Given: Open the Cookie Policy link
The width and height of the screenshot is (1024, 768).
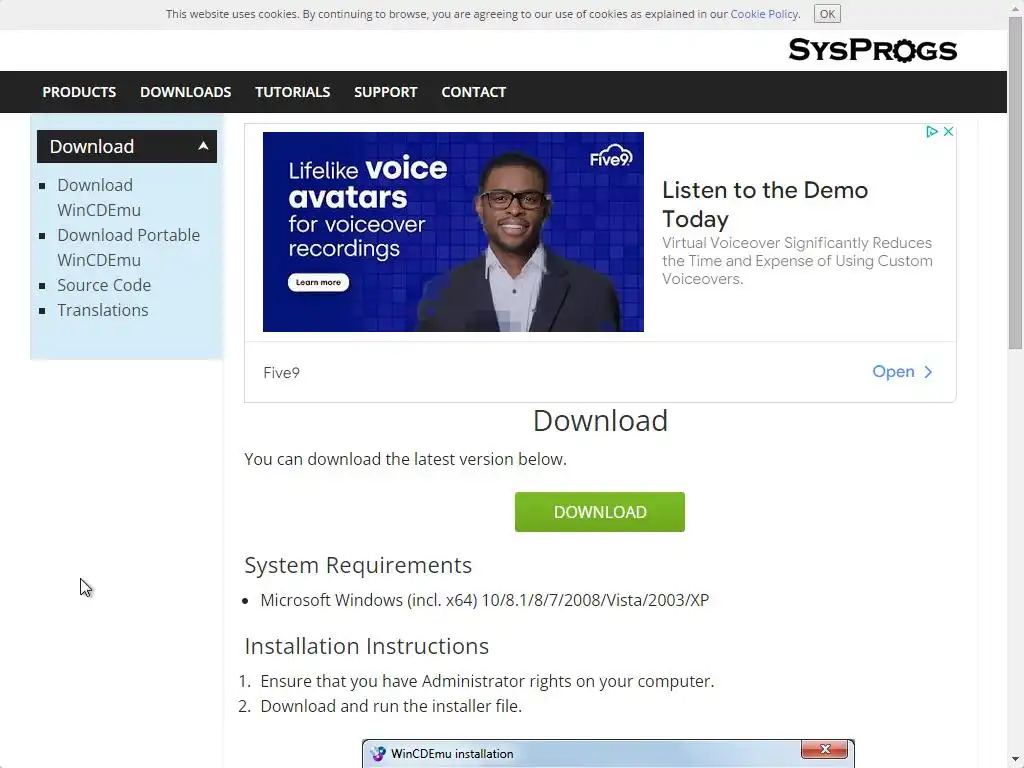Looking at the screenshot, I should pyautogui.click(x=763, y=14).
